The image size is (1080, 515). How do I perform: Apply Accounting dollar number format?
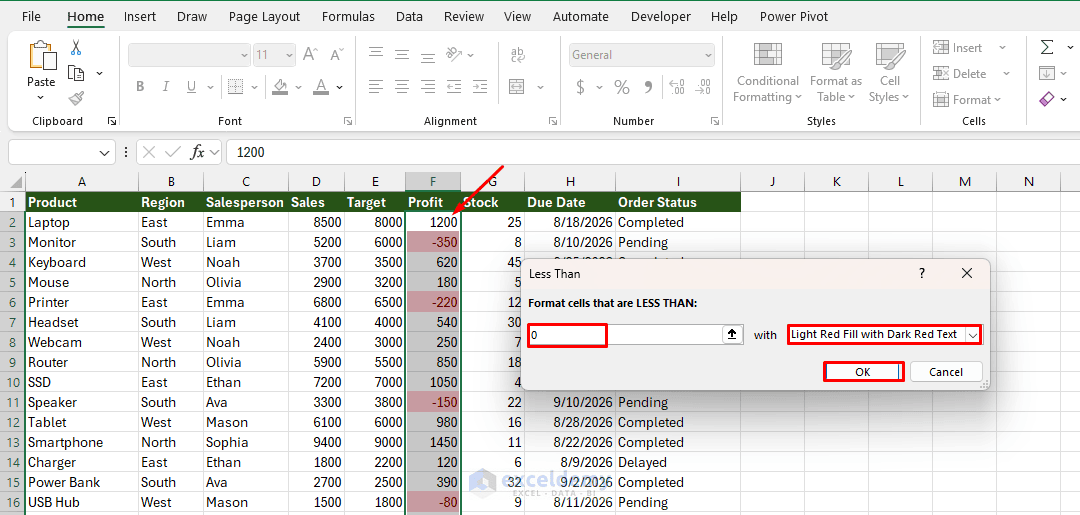tap(581, 87)
